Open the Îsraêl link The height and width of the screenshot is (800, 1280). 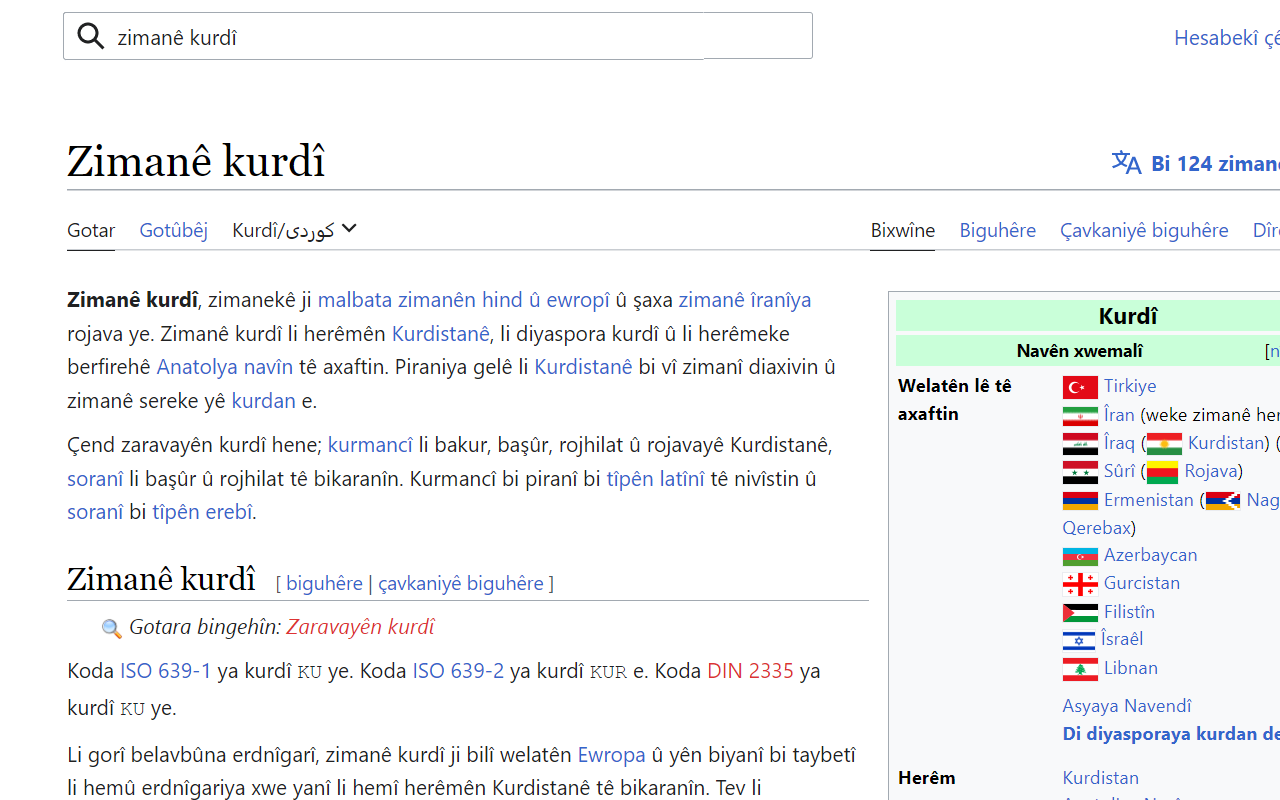pos(1122,638)
